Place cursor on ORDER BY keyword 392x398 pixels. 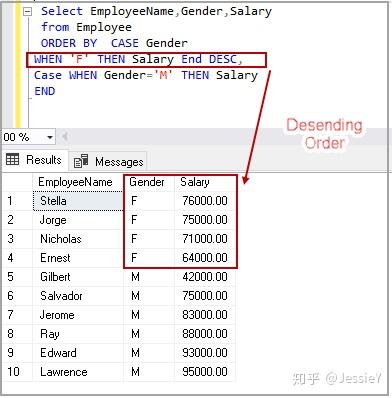tap(69, 43)
